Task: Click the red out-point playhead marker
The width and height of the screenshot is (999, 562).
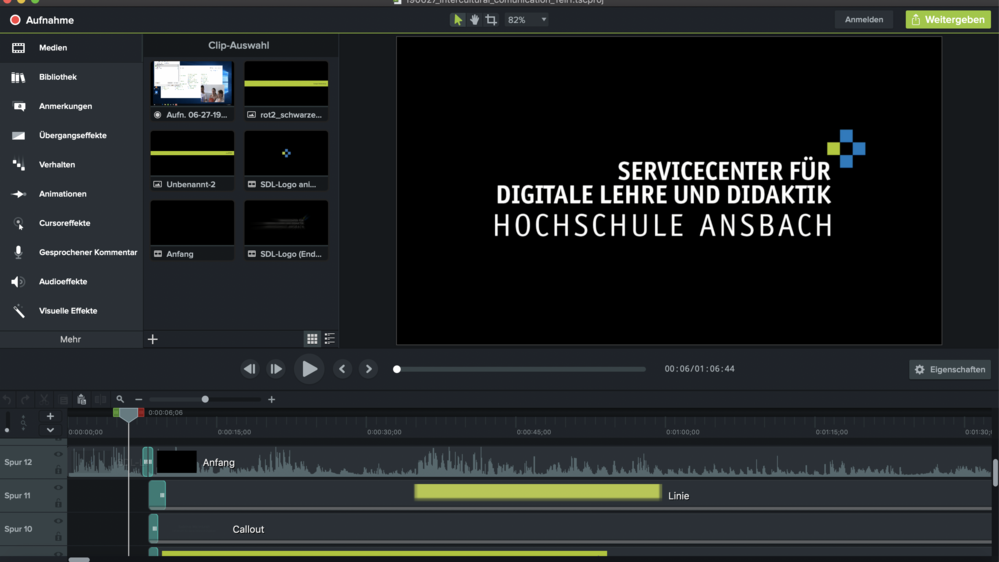Action: (x=141, y=413)
